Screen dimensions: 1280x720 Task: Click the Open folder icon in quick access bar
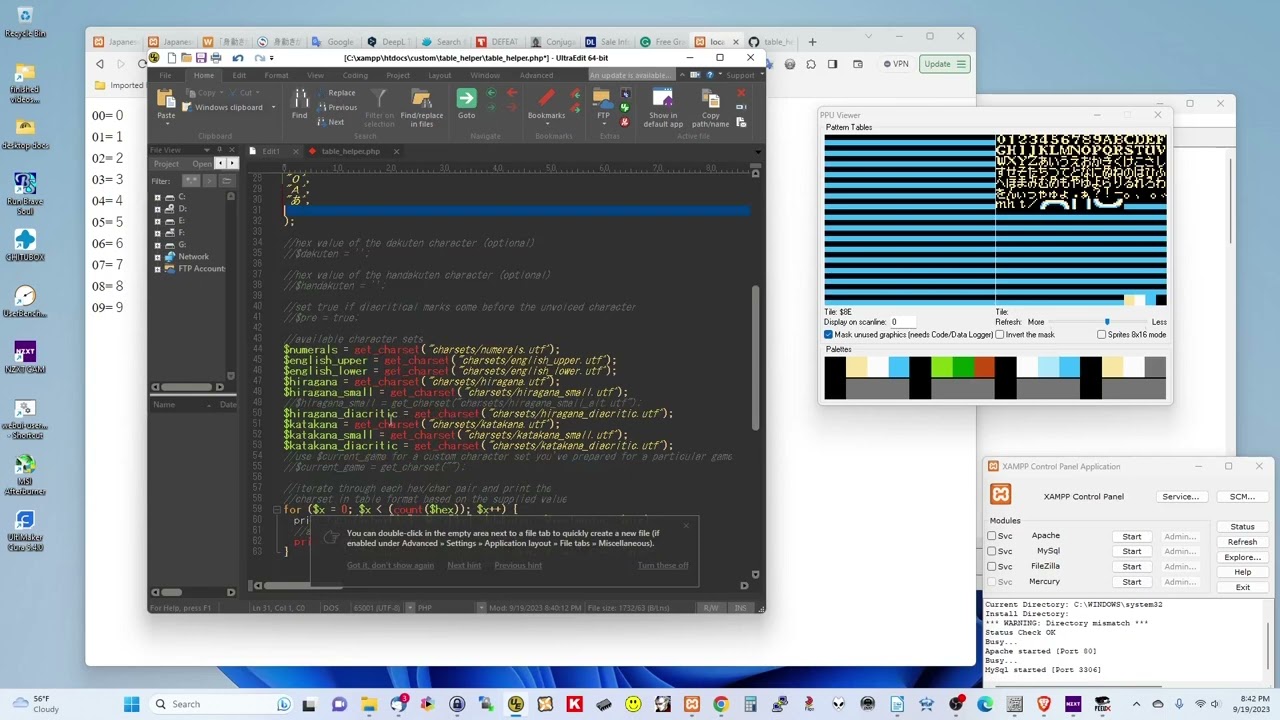pos(186,58)
